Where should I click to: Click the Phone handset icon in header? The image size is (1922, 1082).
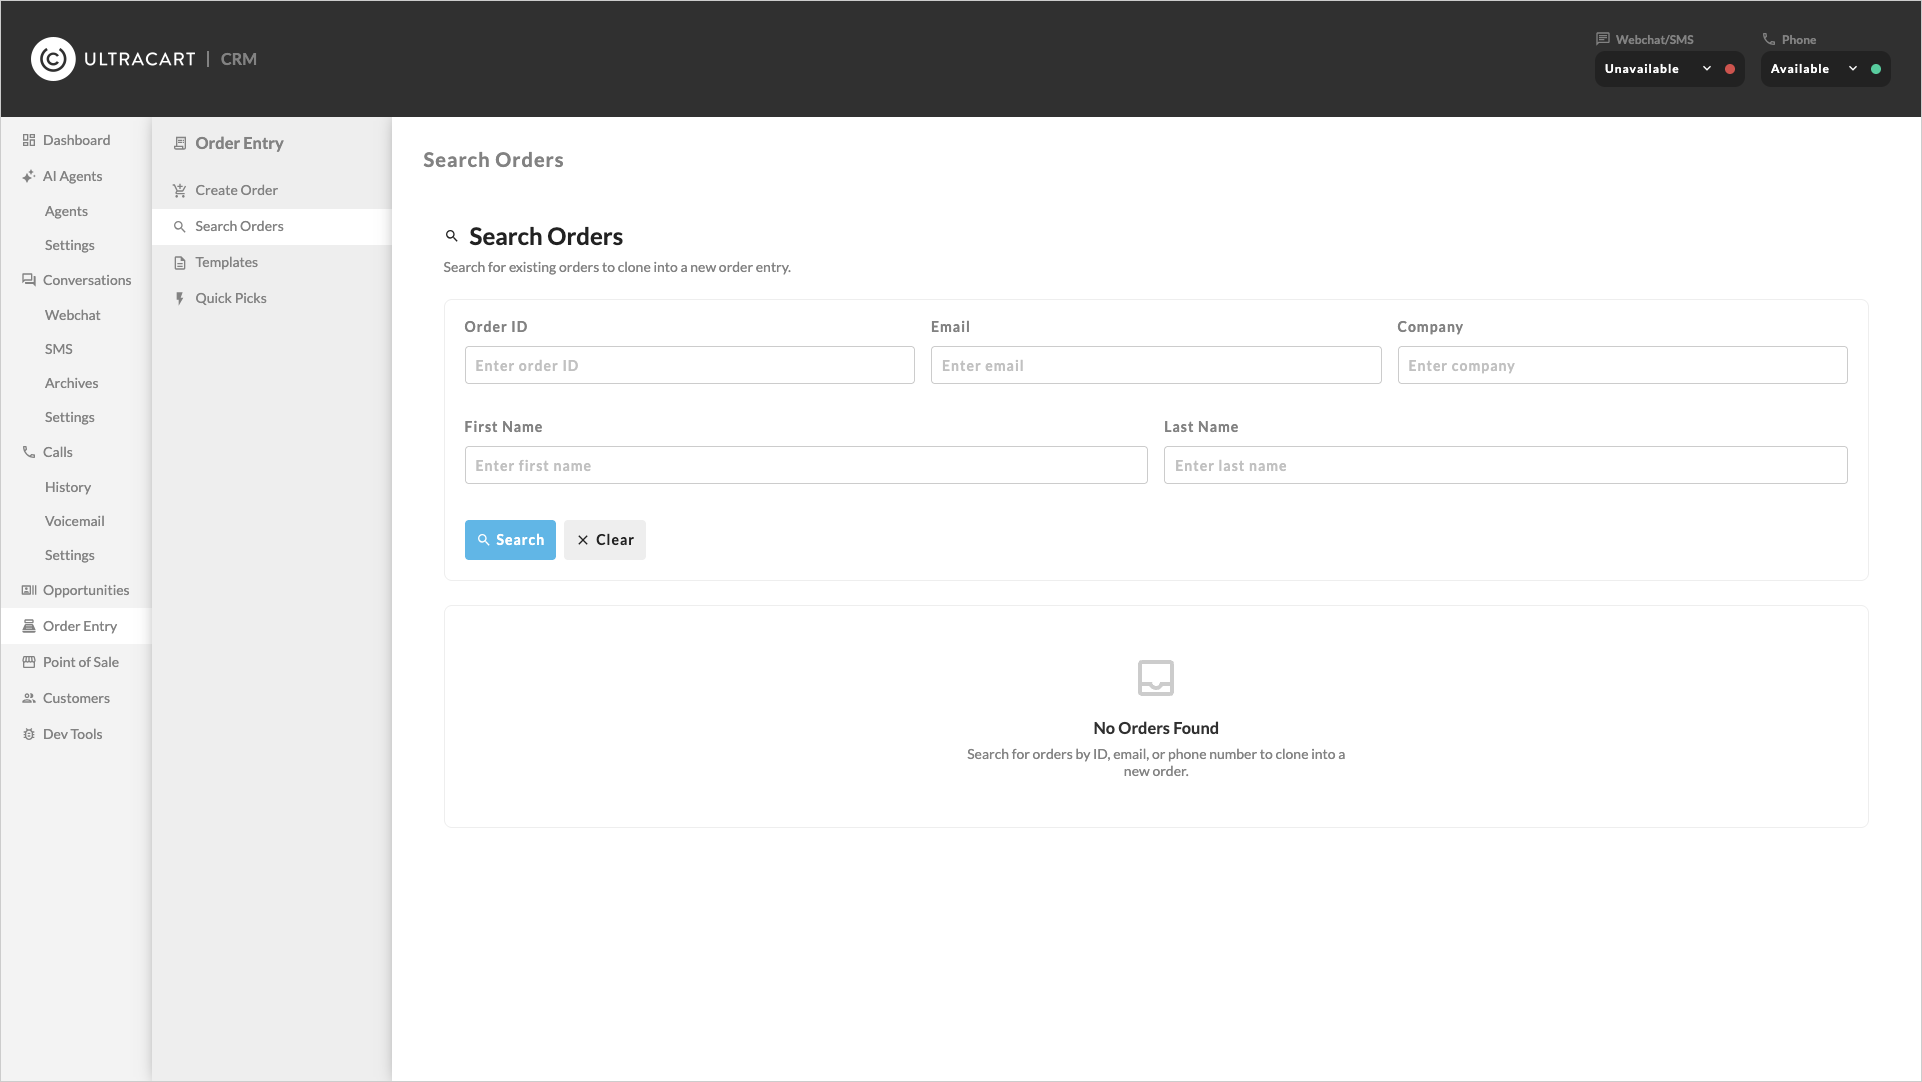[1769, 39]
